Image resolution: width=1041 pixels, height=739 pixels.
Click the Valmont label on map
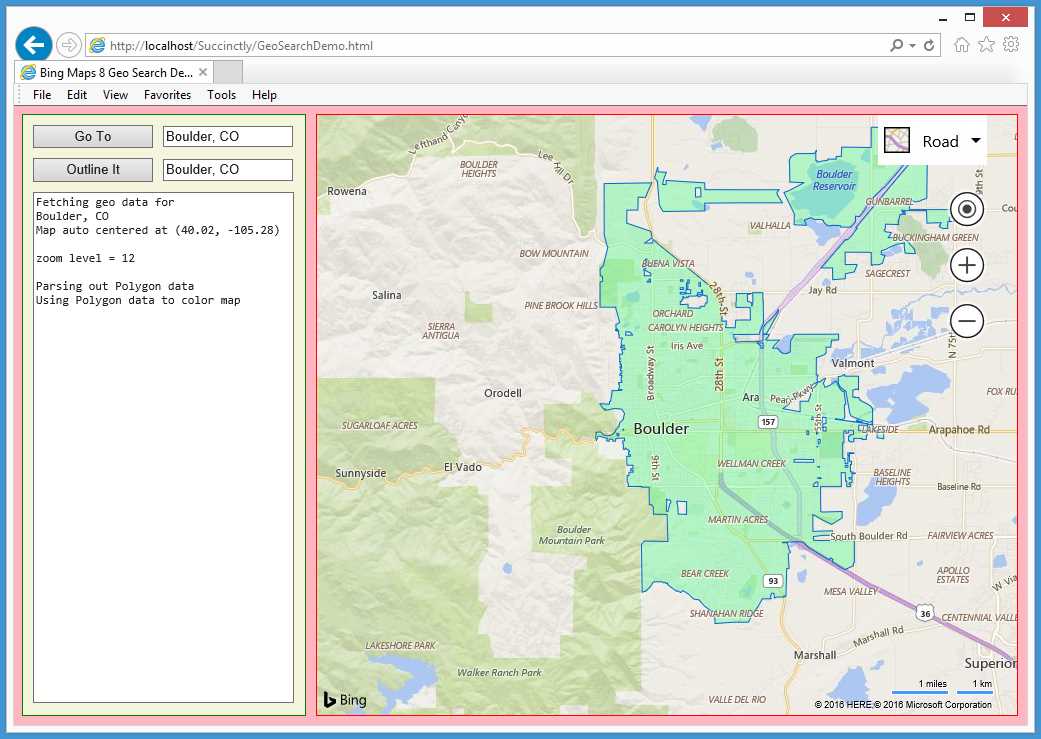853,363
